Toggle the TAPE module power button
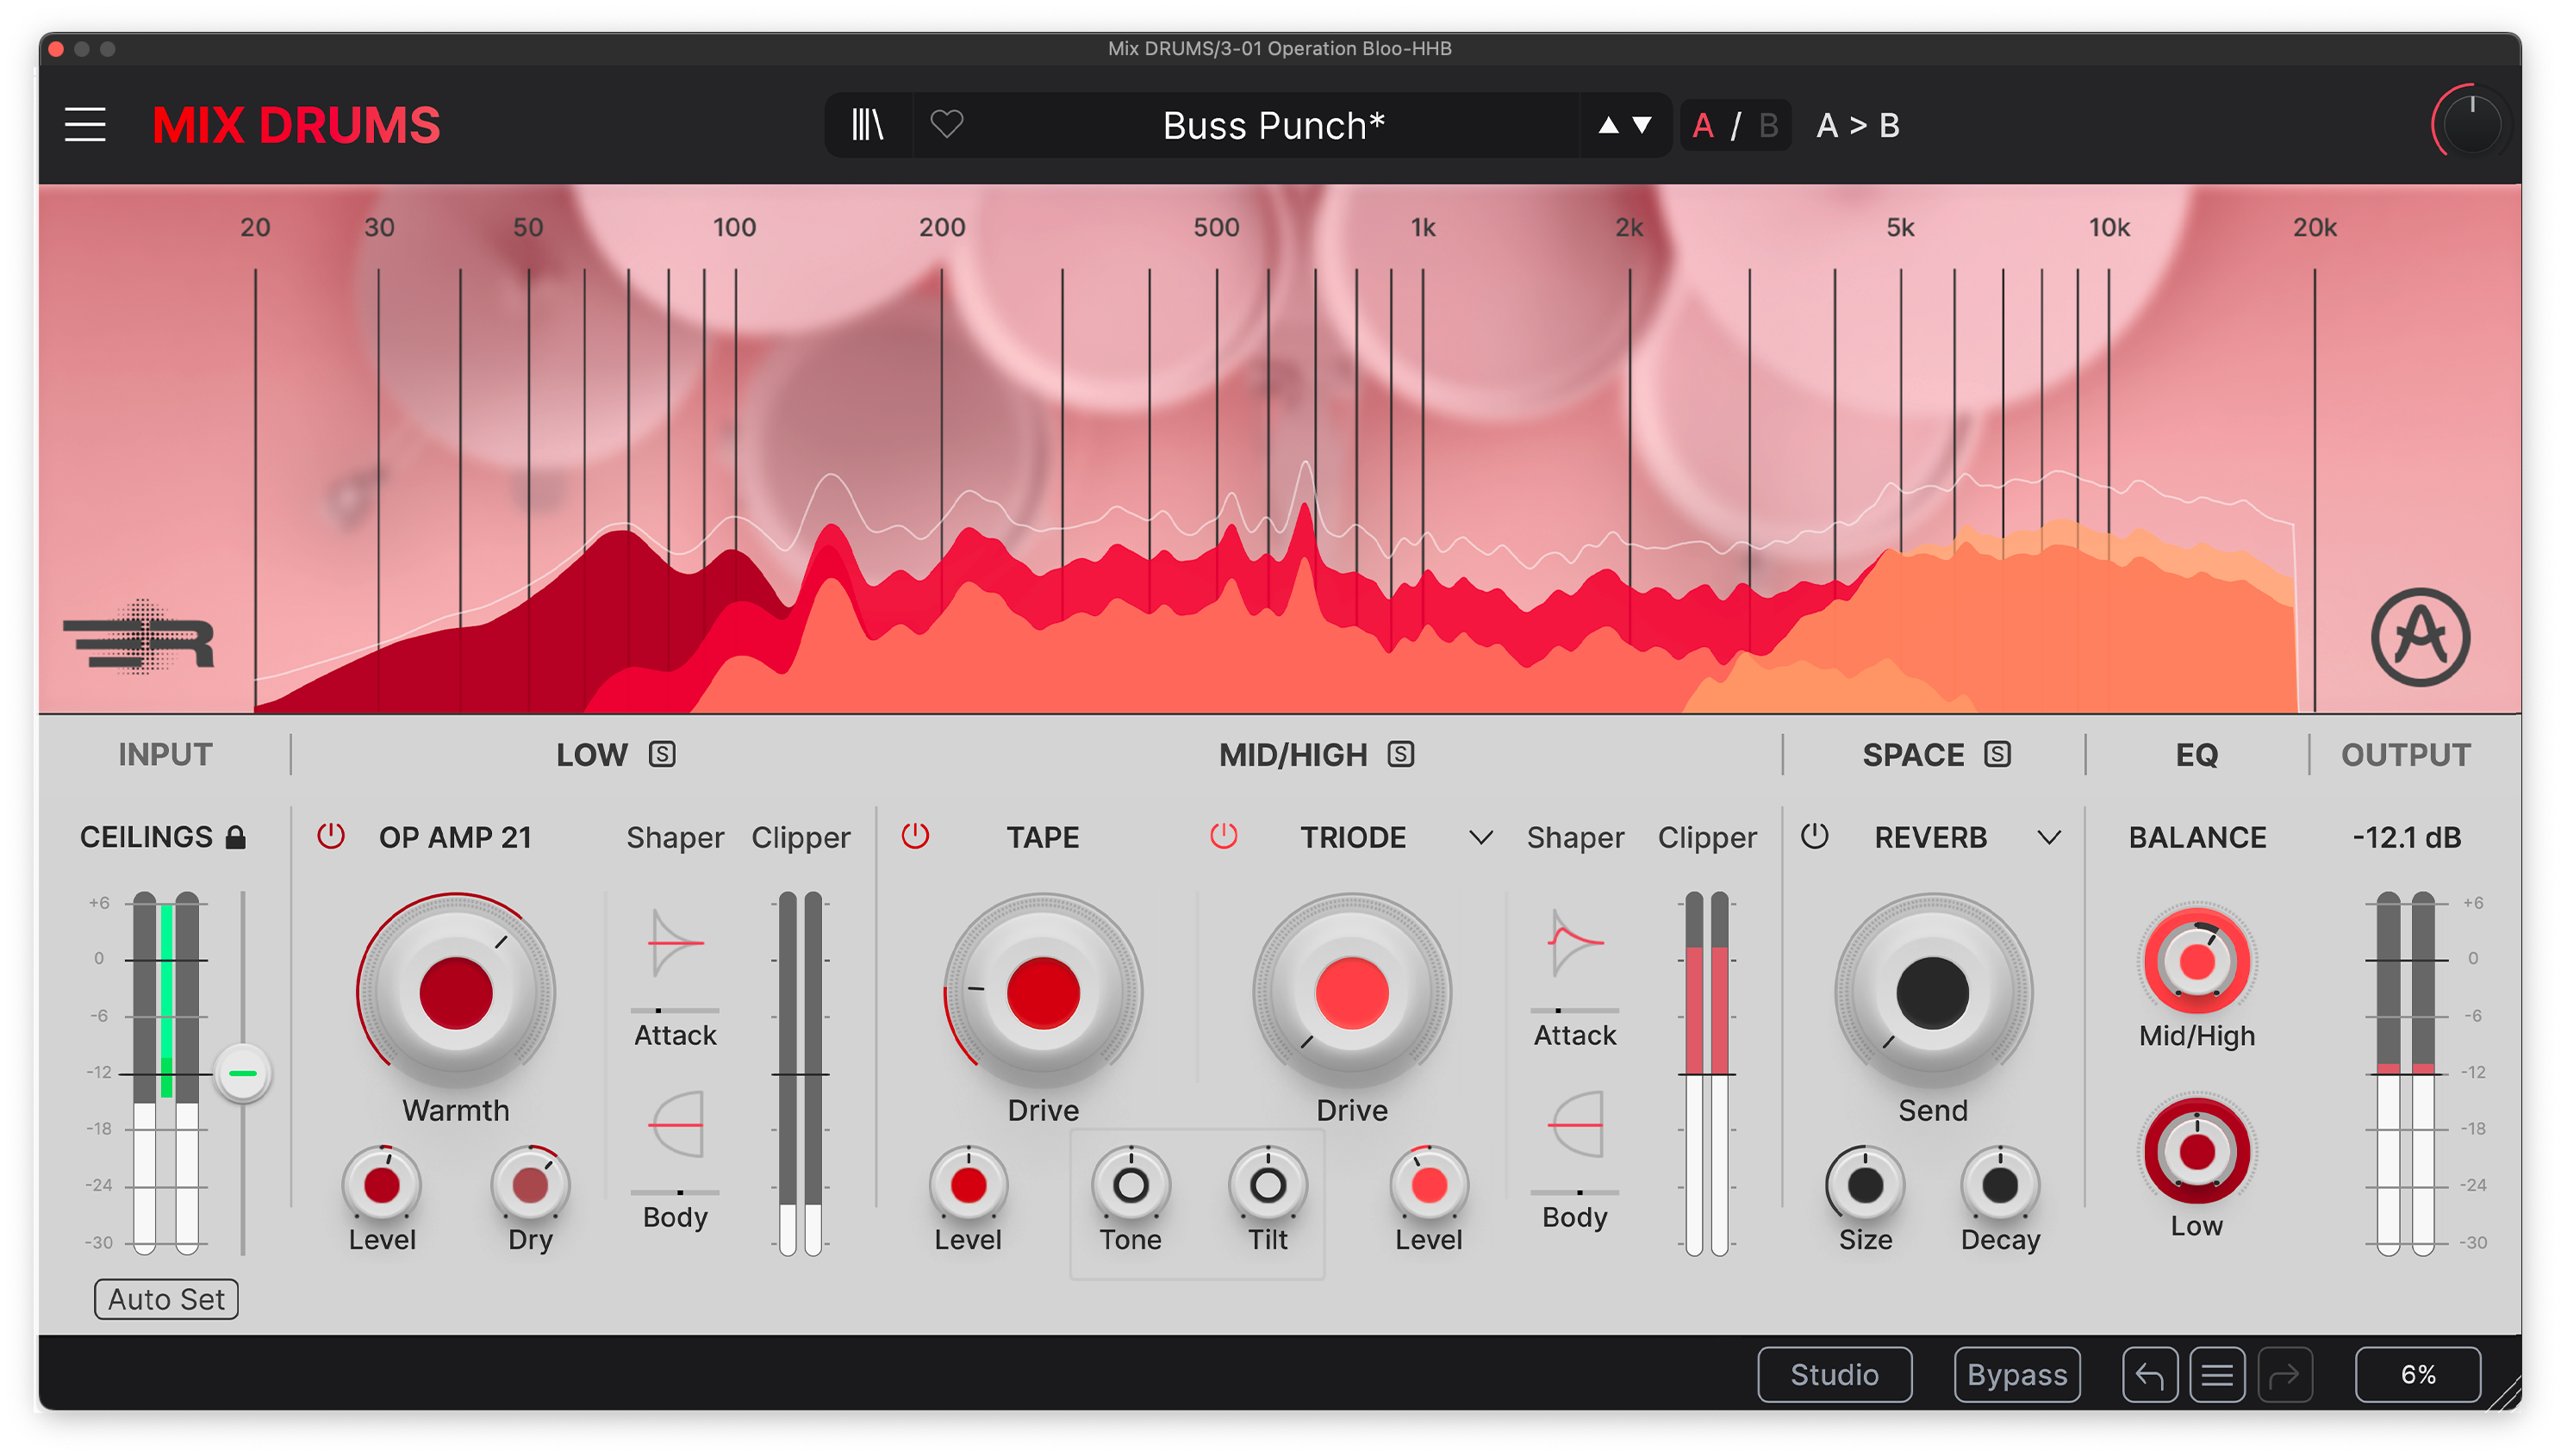The height and width of the screenshot is (1456, 2561). coord(916,837)
